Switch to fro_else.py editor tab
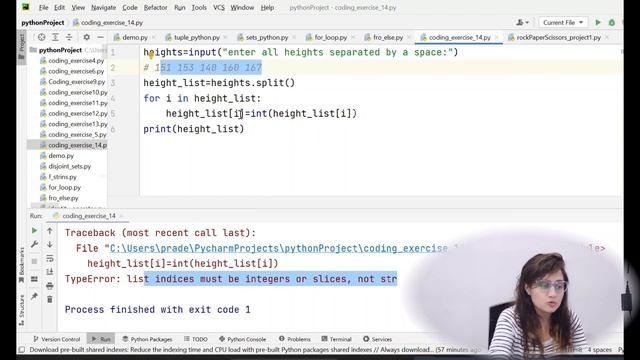 (388, 37)
